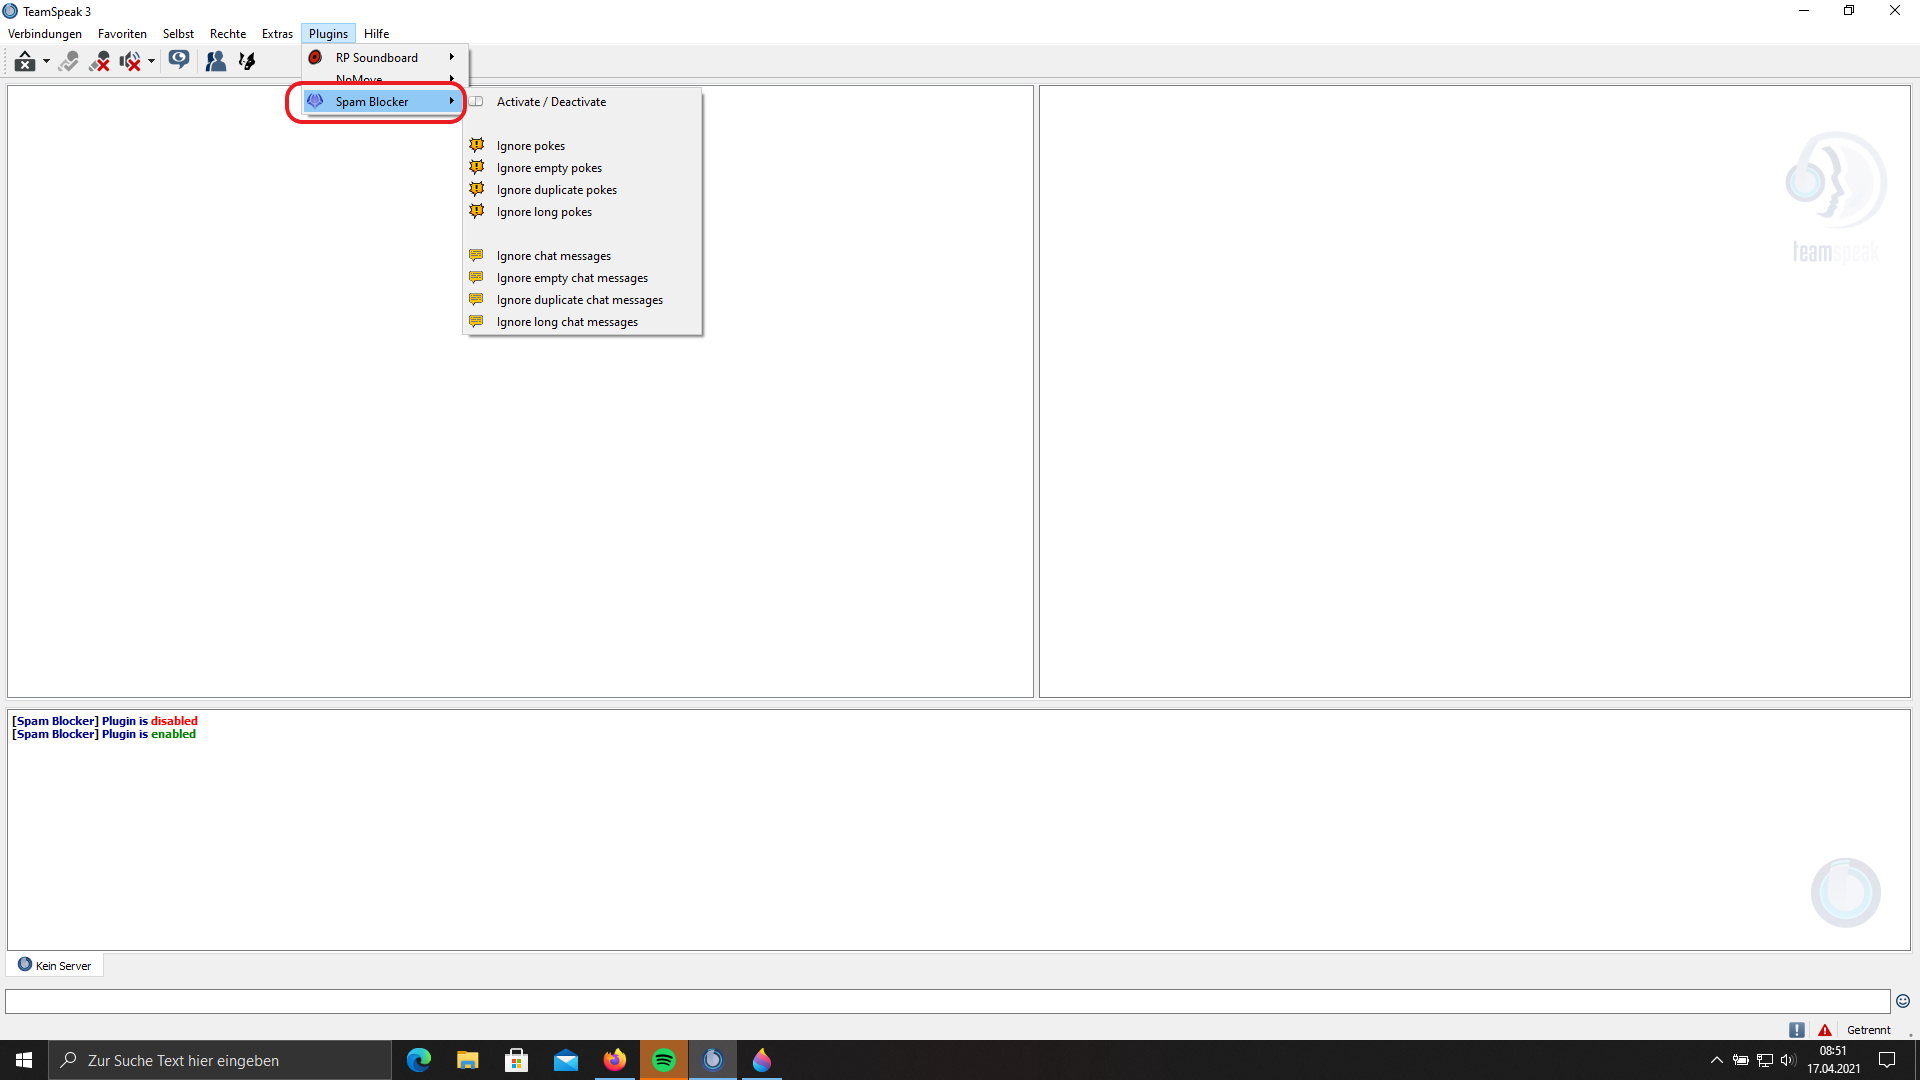This screenshot has height=1080, width=1920.
Task: Open Microsoft Store from the taskbar
Action: (516, 1060)
